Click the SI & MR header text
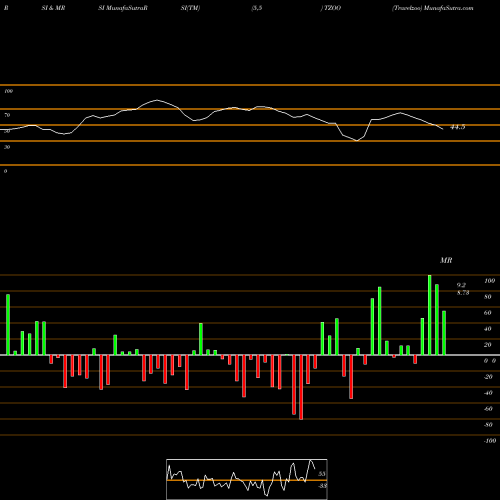Screen dimensions: 500x500 coord(53,8)
